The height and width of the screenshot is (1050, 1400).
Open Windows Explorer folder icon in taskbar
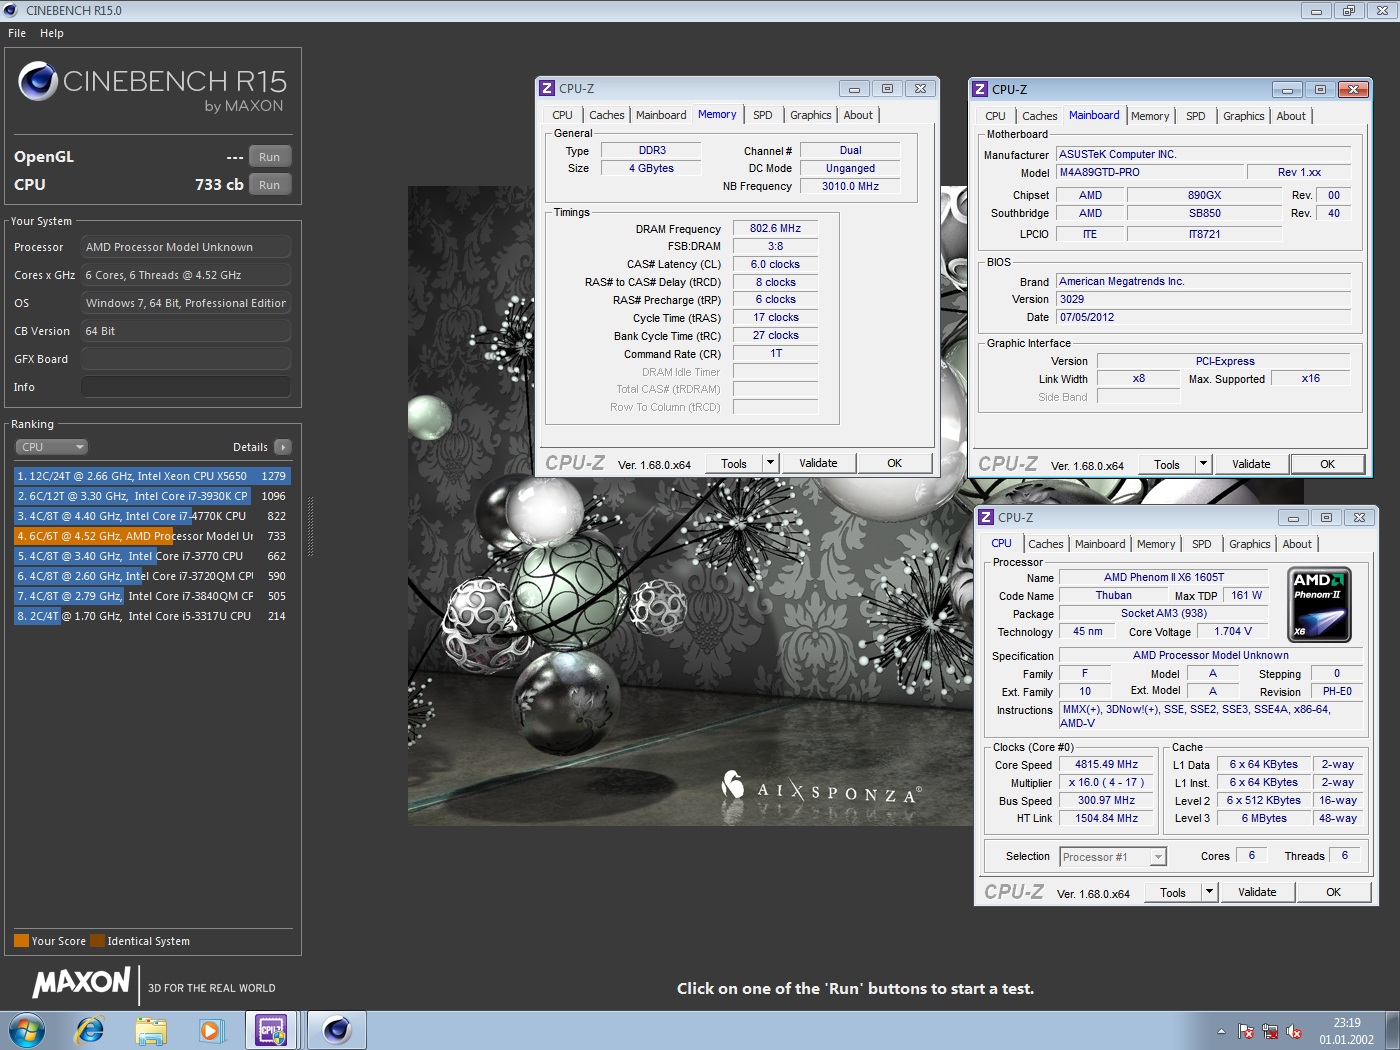(x=151, y=1030)
